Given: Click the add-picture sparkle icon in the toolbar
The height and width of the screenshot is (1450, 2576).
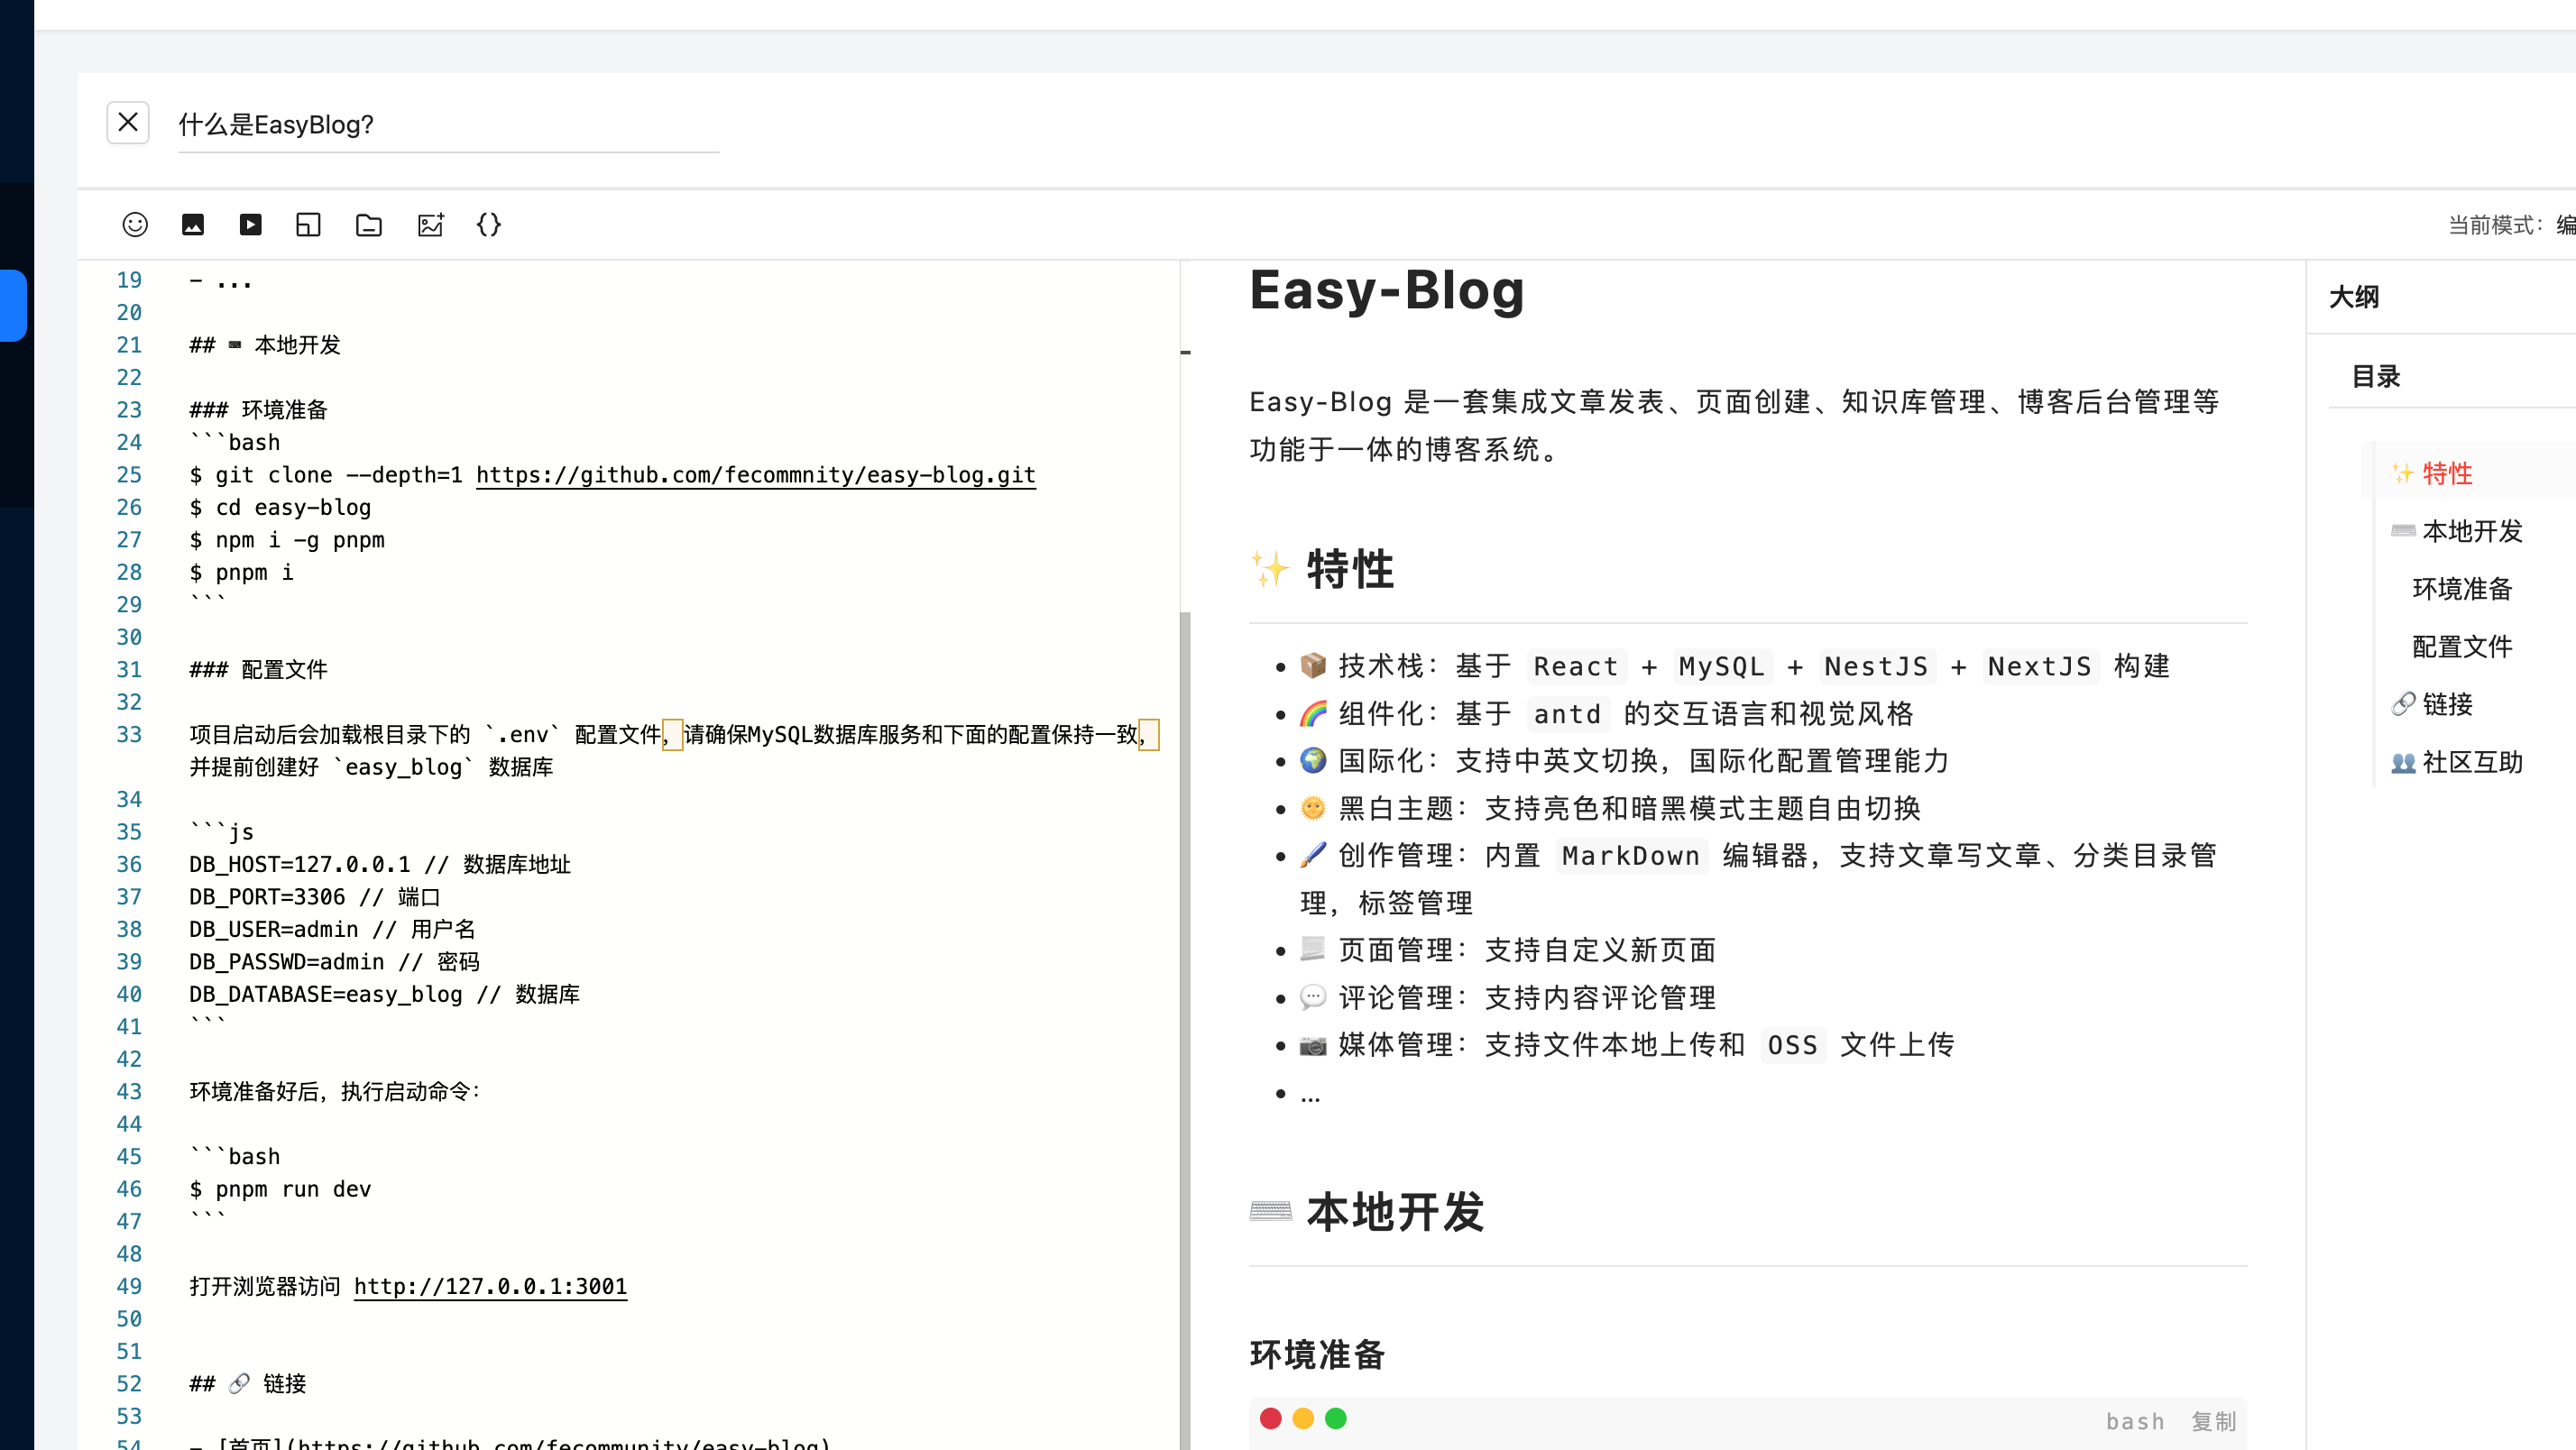Looking at the screenshot, I should coord(430,224).
